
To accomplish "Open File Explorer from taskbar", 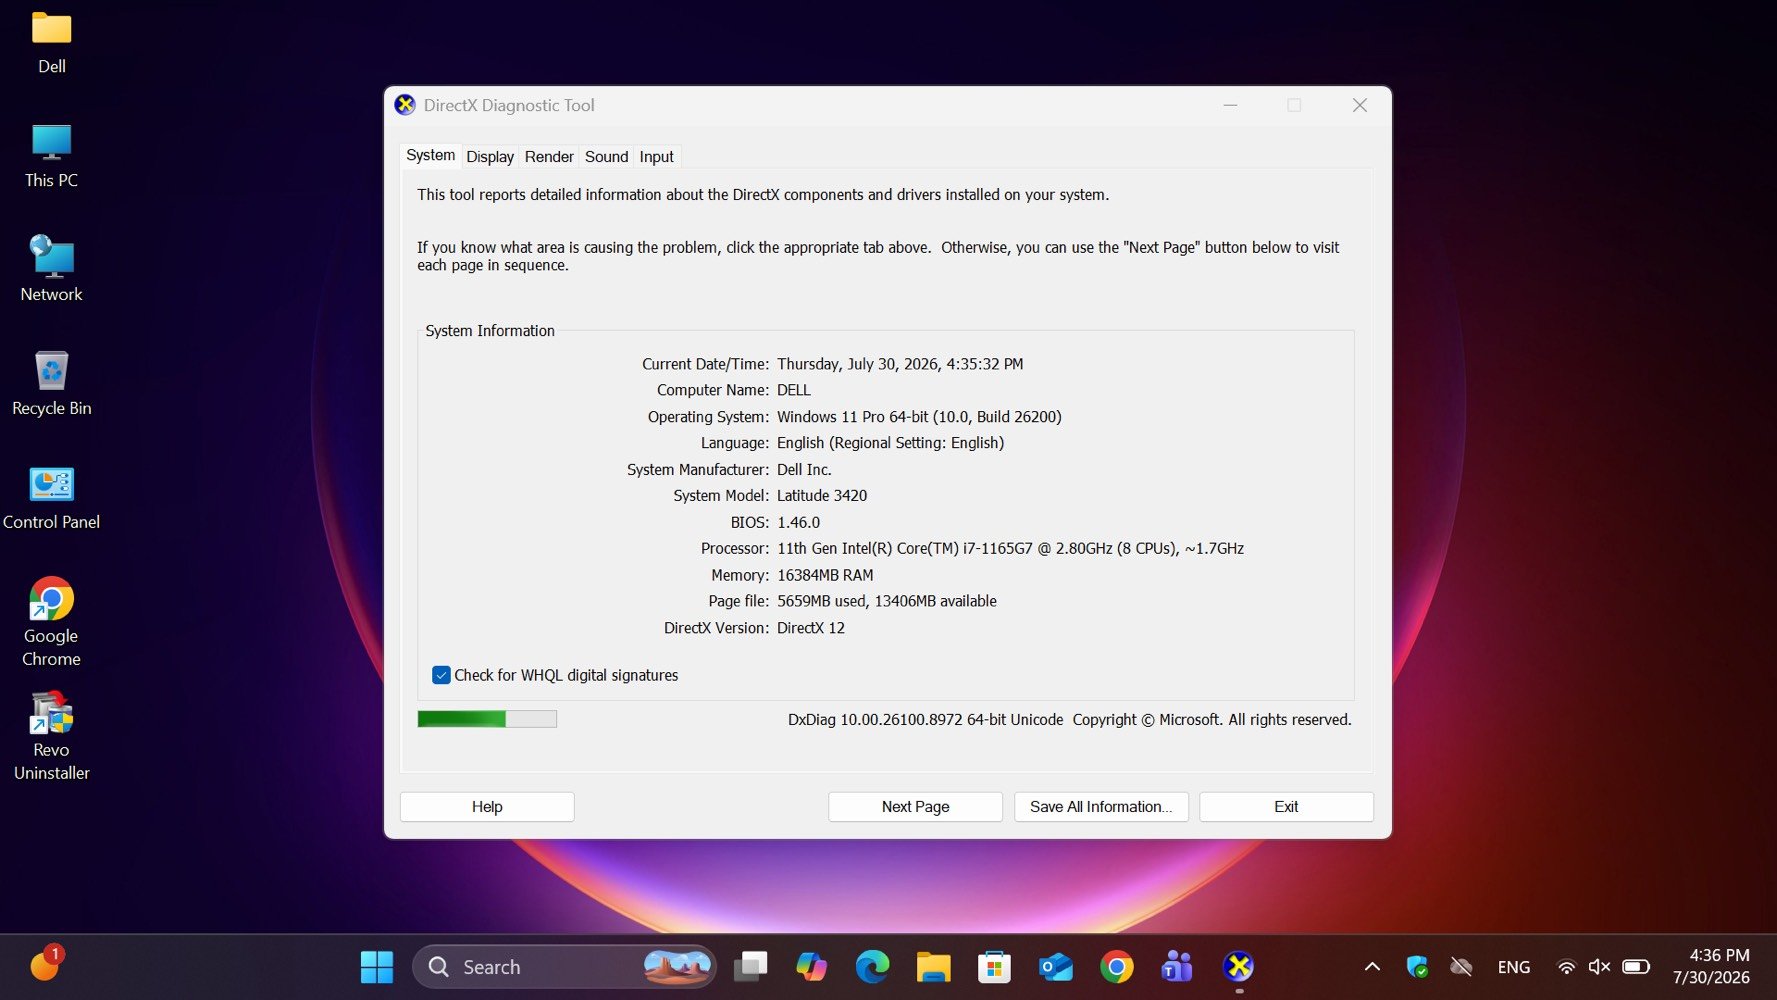I will point(933,967).
